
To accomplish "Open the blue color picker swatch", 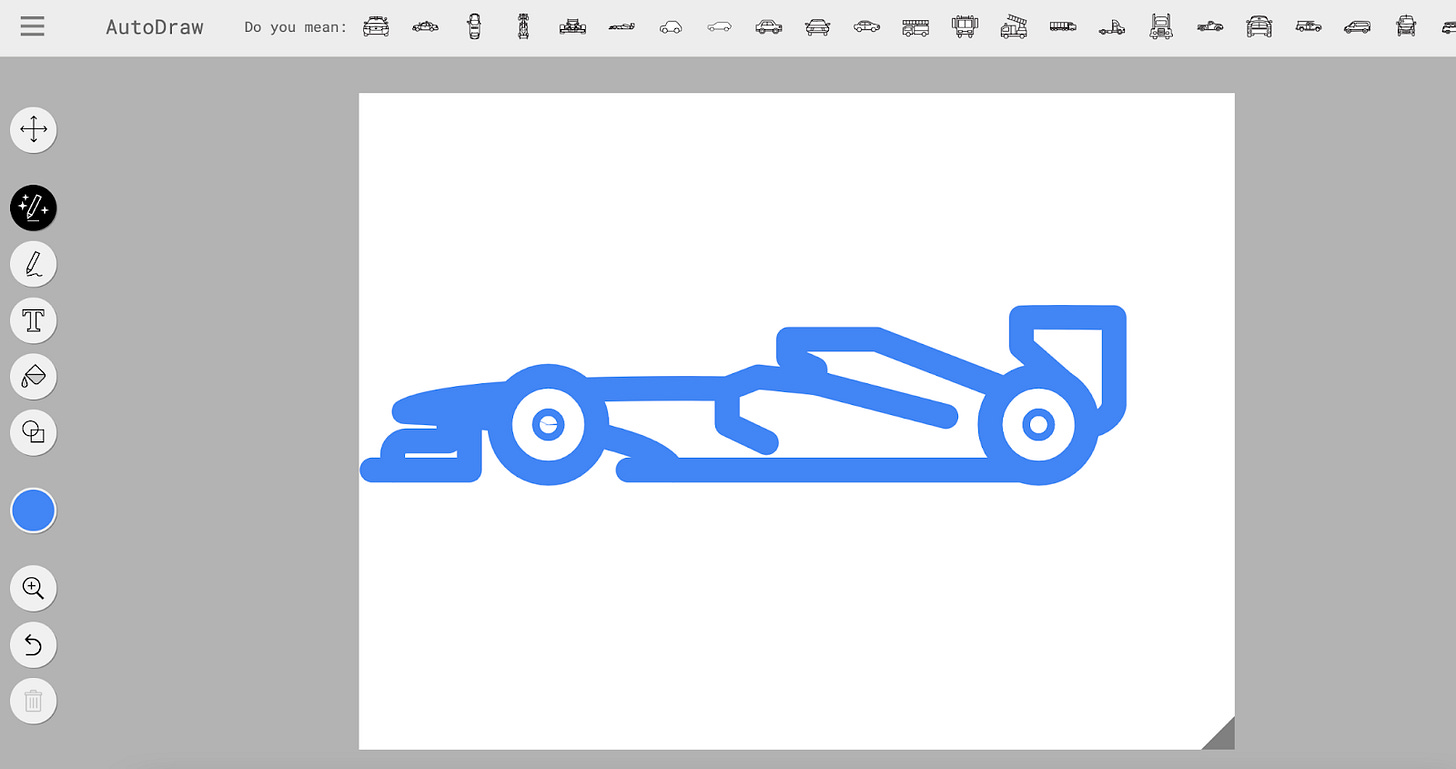I will coord(34,510).
